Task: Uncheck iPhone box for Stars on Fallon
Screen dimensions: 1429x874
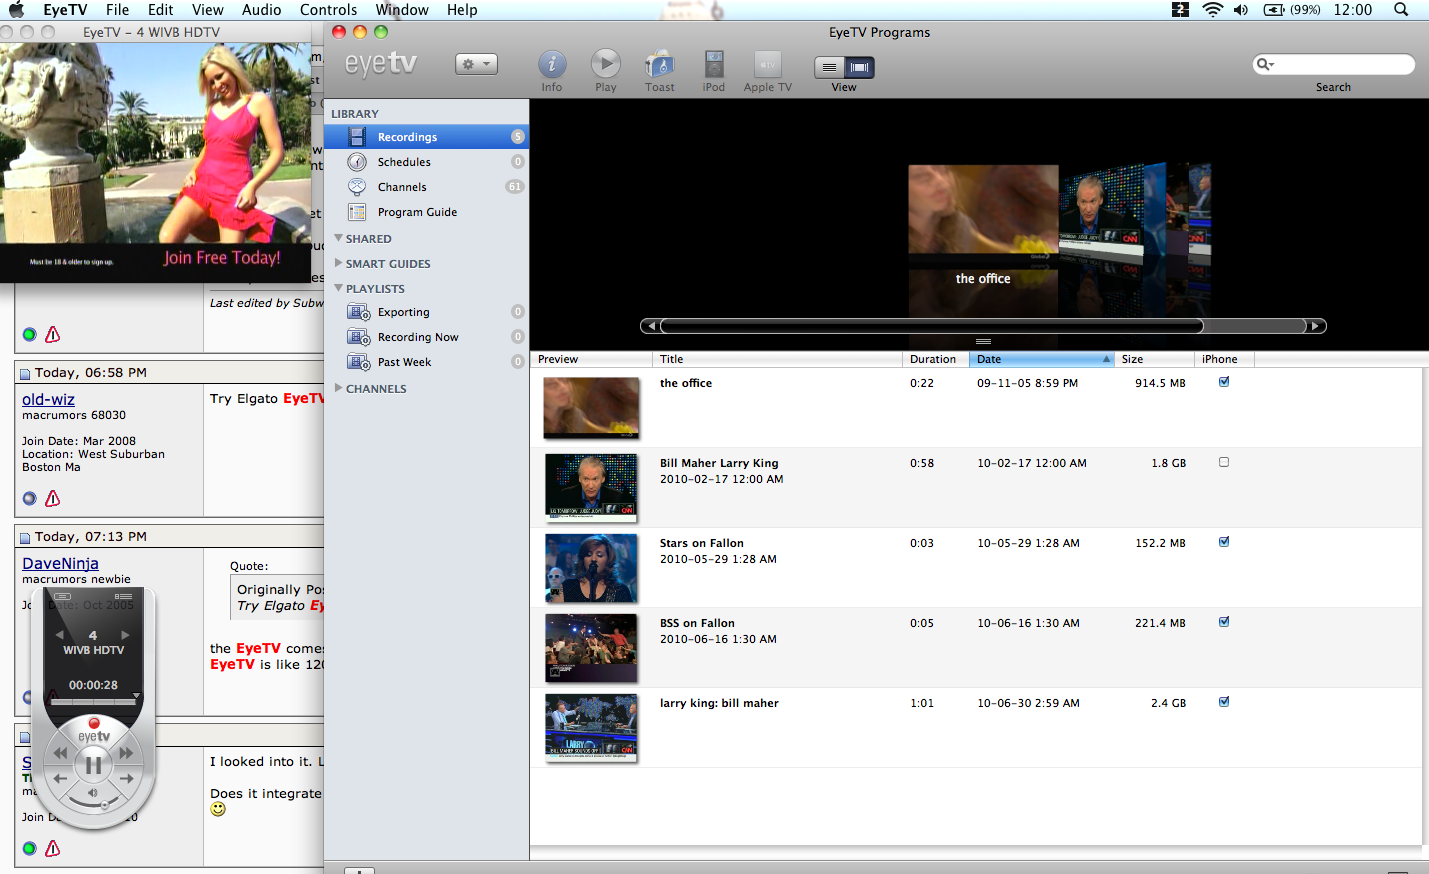Action: tap(1224, 542)
